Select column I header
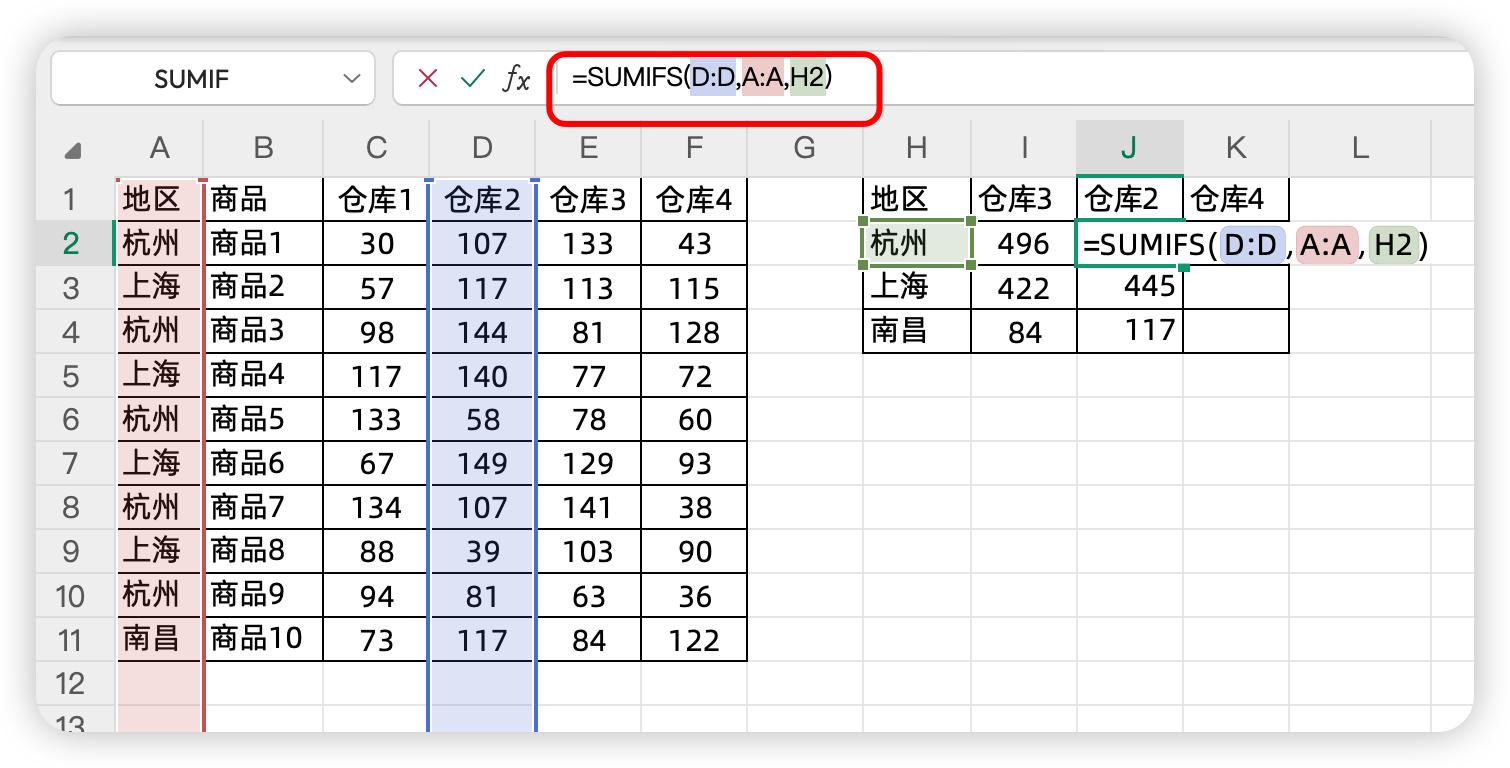 (x=1024, y=149)
